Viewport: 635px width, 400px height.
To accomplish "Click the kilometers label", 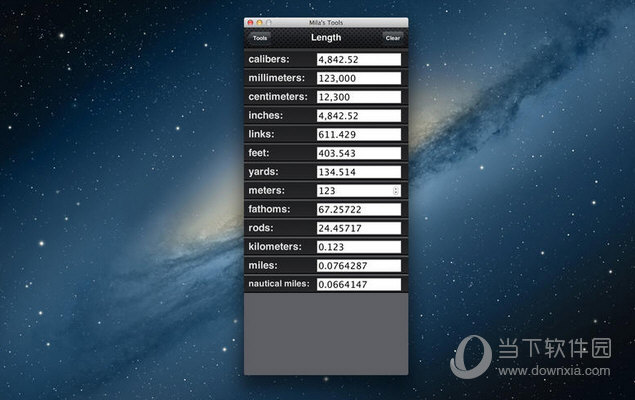I will (x=275, y=247).
